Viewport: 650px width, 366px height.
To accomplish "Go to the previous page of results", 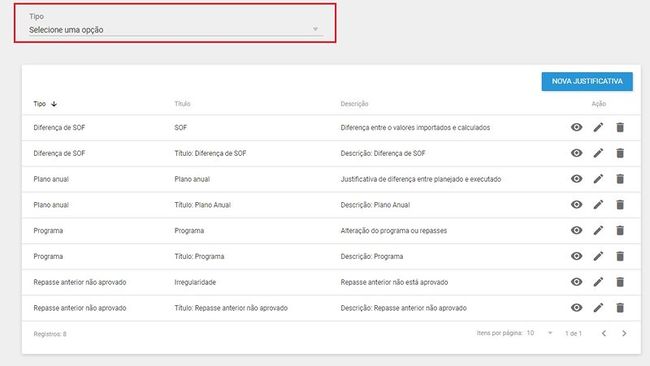I will [x=604, y=333].
